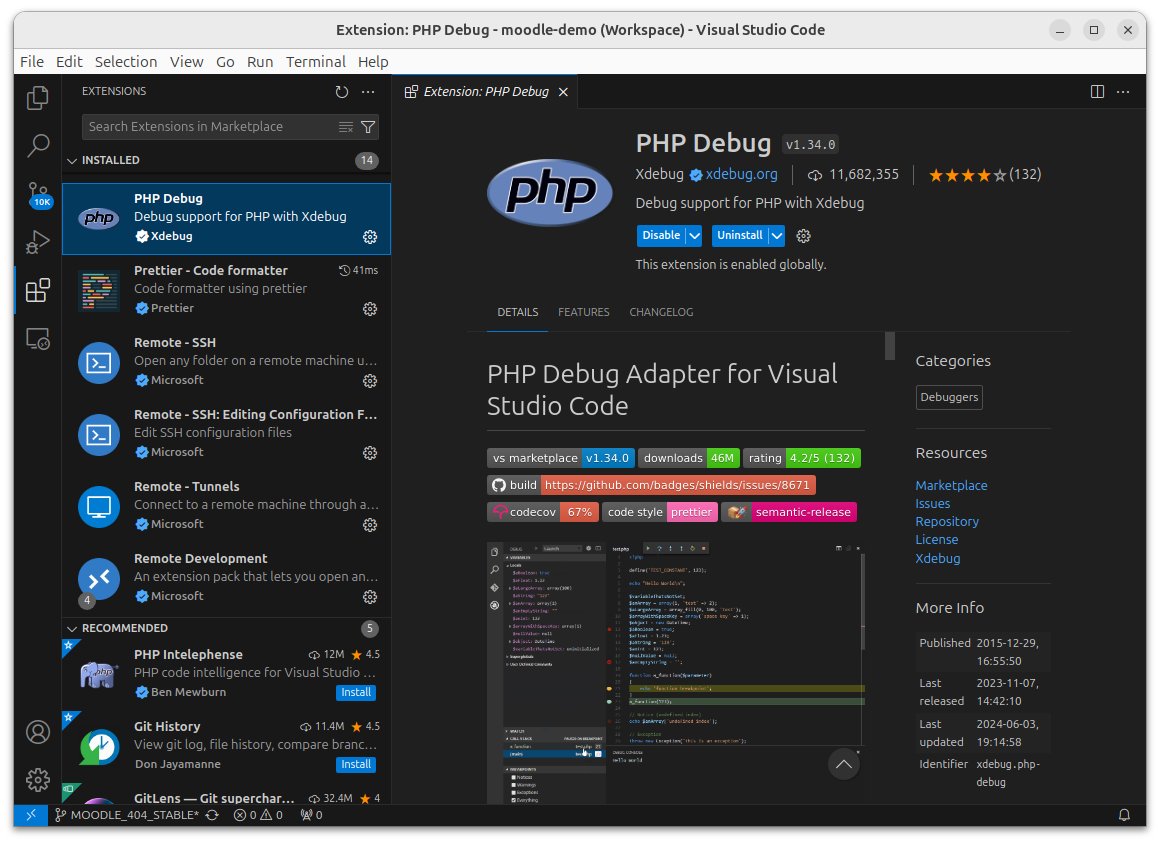Screen dimensions: 1160x843
Task: Select the Extensions view icon
Action: [x=38, y=290]
